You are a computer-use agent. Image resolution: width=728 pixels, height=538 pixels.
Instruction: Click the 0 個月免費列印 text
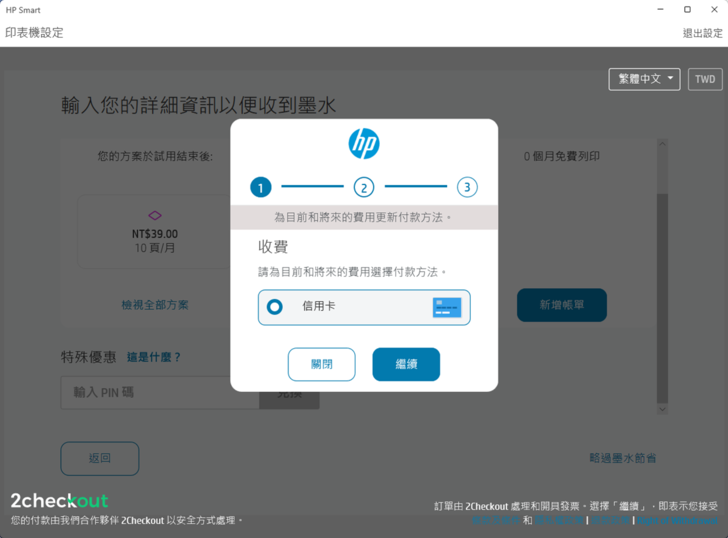click(562, 156)
